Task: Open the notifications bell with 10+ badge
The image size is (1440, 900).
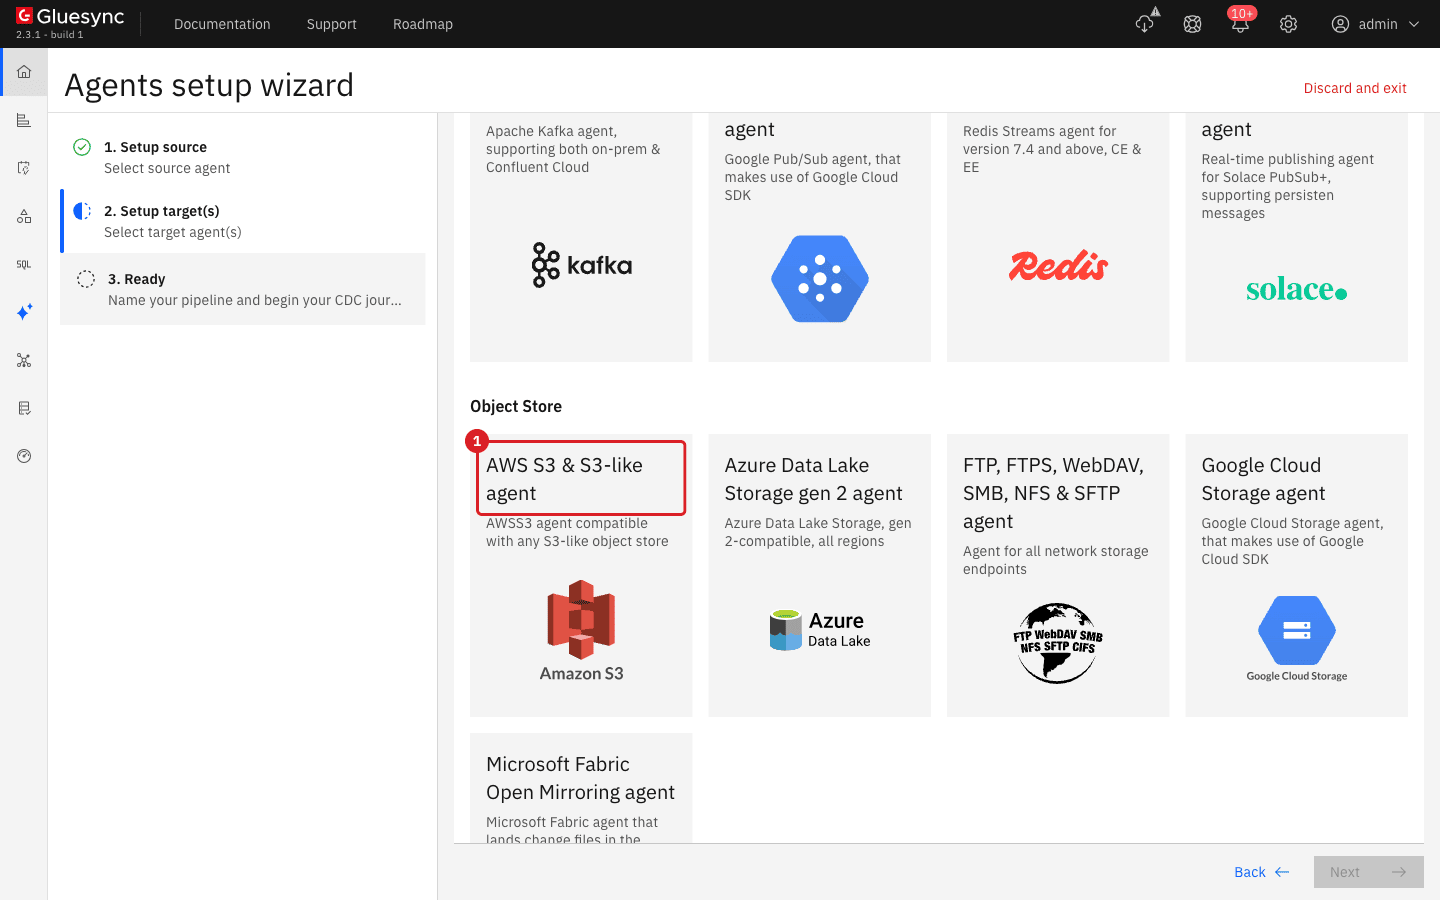Action: click(x=1240, y=22)
